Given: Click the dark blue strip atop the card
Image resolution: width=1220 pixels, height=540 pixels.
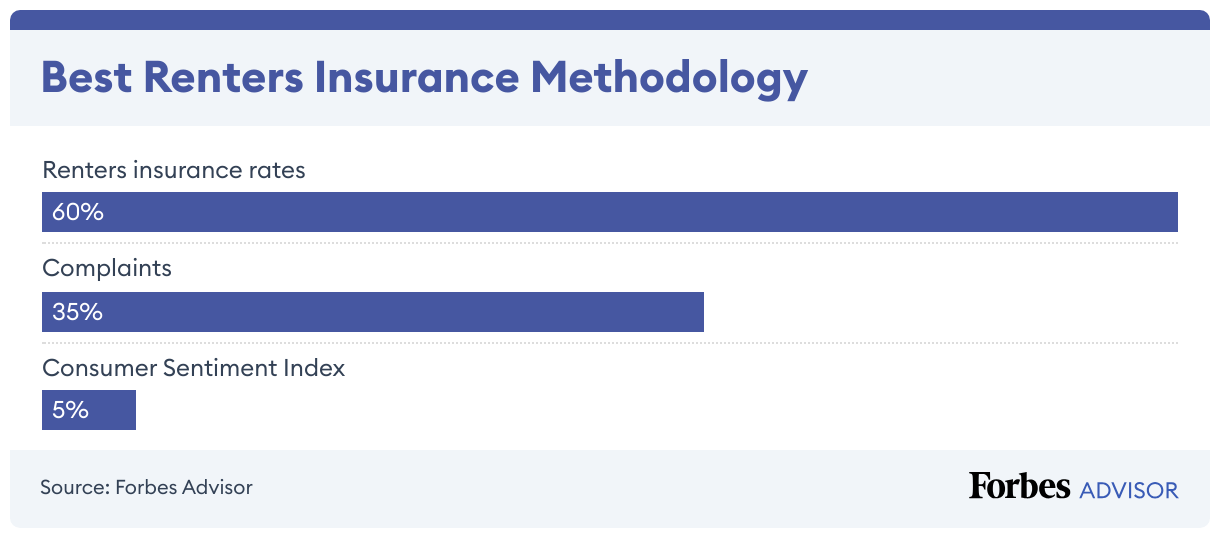Looking at the screenshot, I should (x=610, y=19).
